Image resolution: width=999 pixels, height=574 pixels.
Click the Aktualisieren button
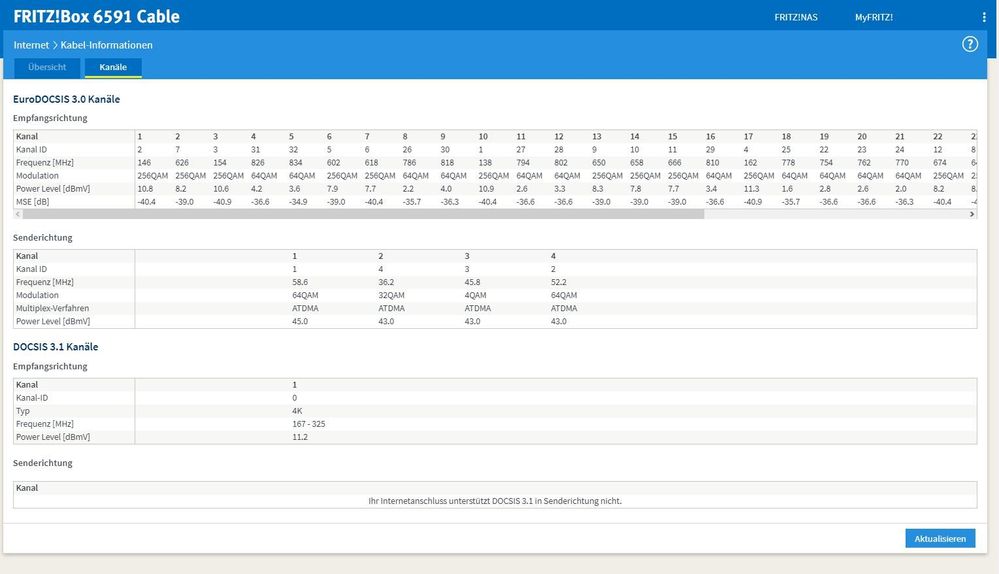pos(940,538)
